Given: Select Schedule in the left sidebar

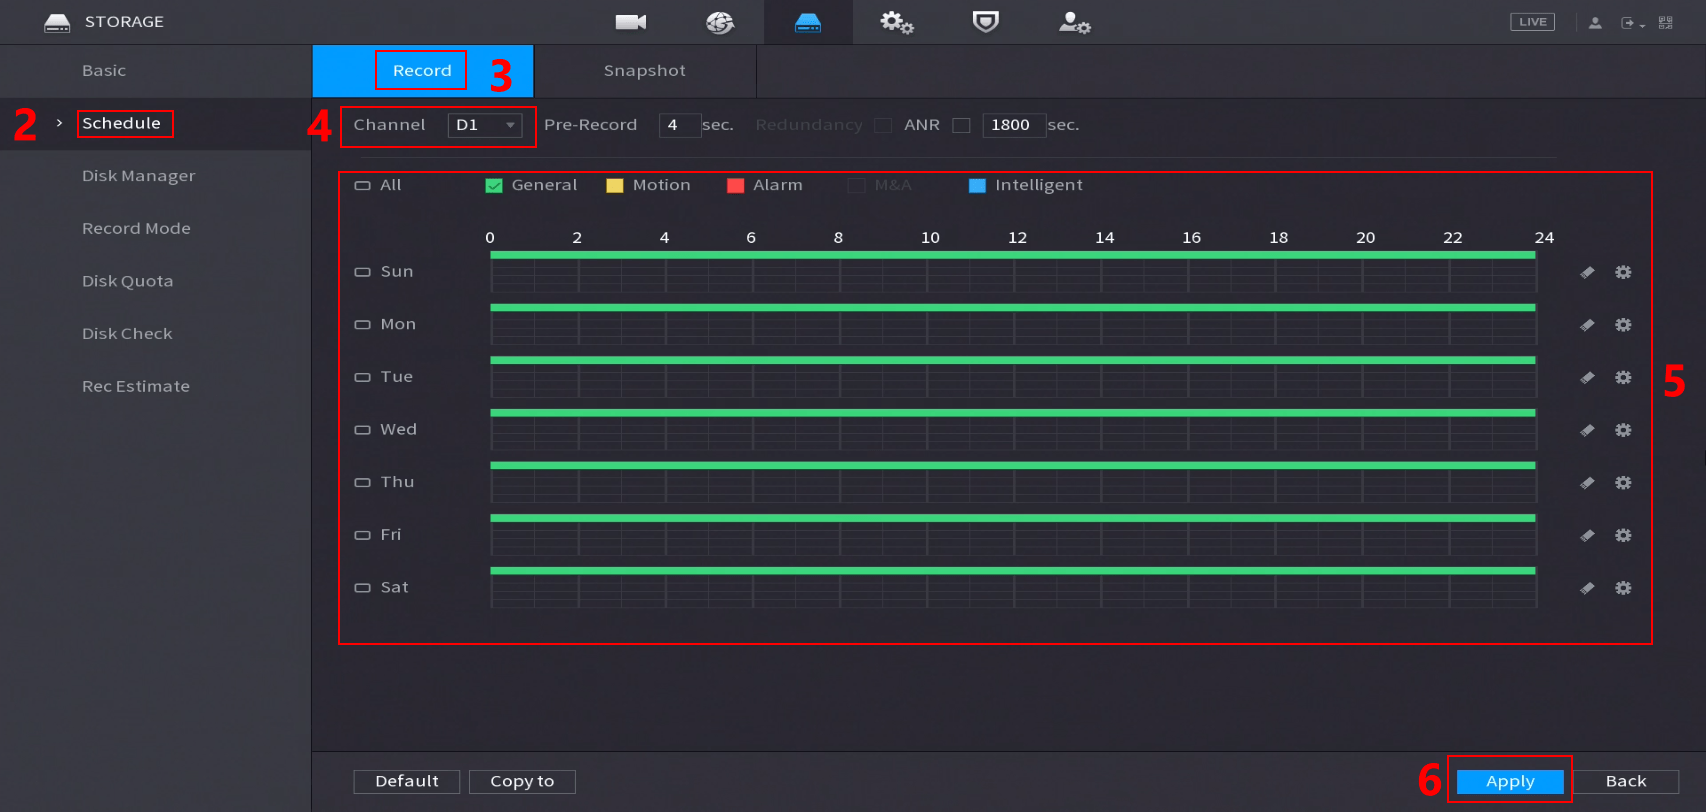Looking at the screenshot, I should point(121,124).
